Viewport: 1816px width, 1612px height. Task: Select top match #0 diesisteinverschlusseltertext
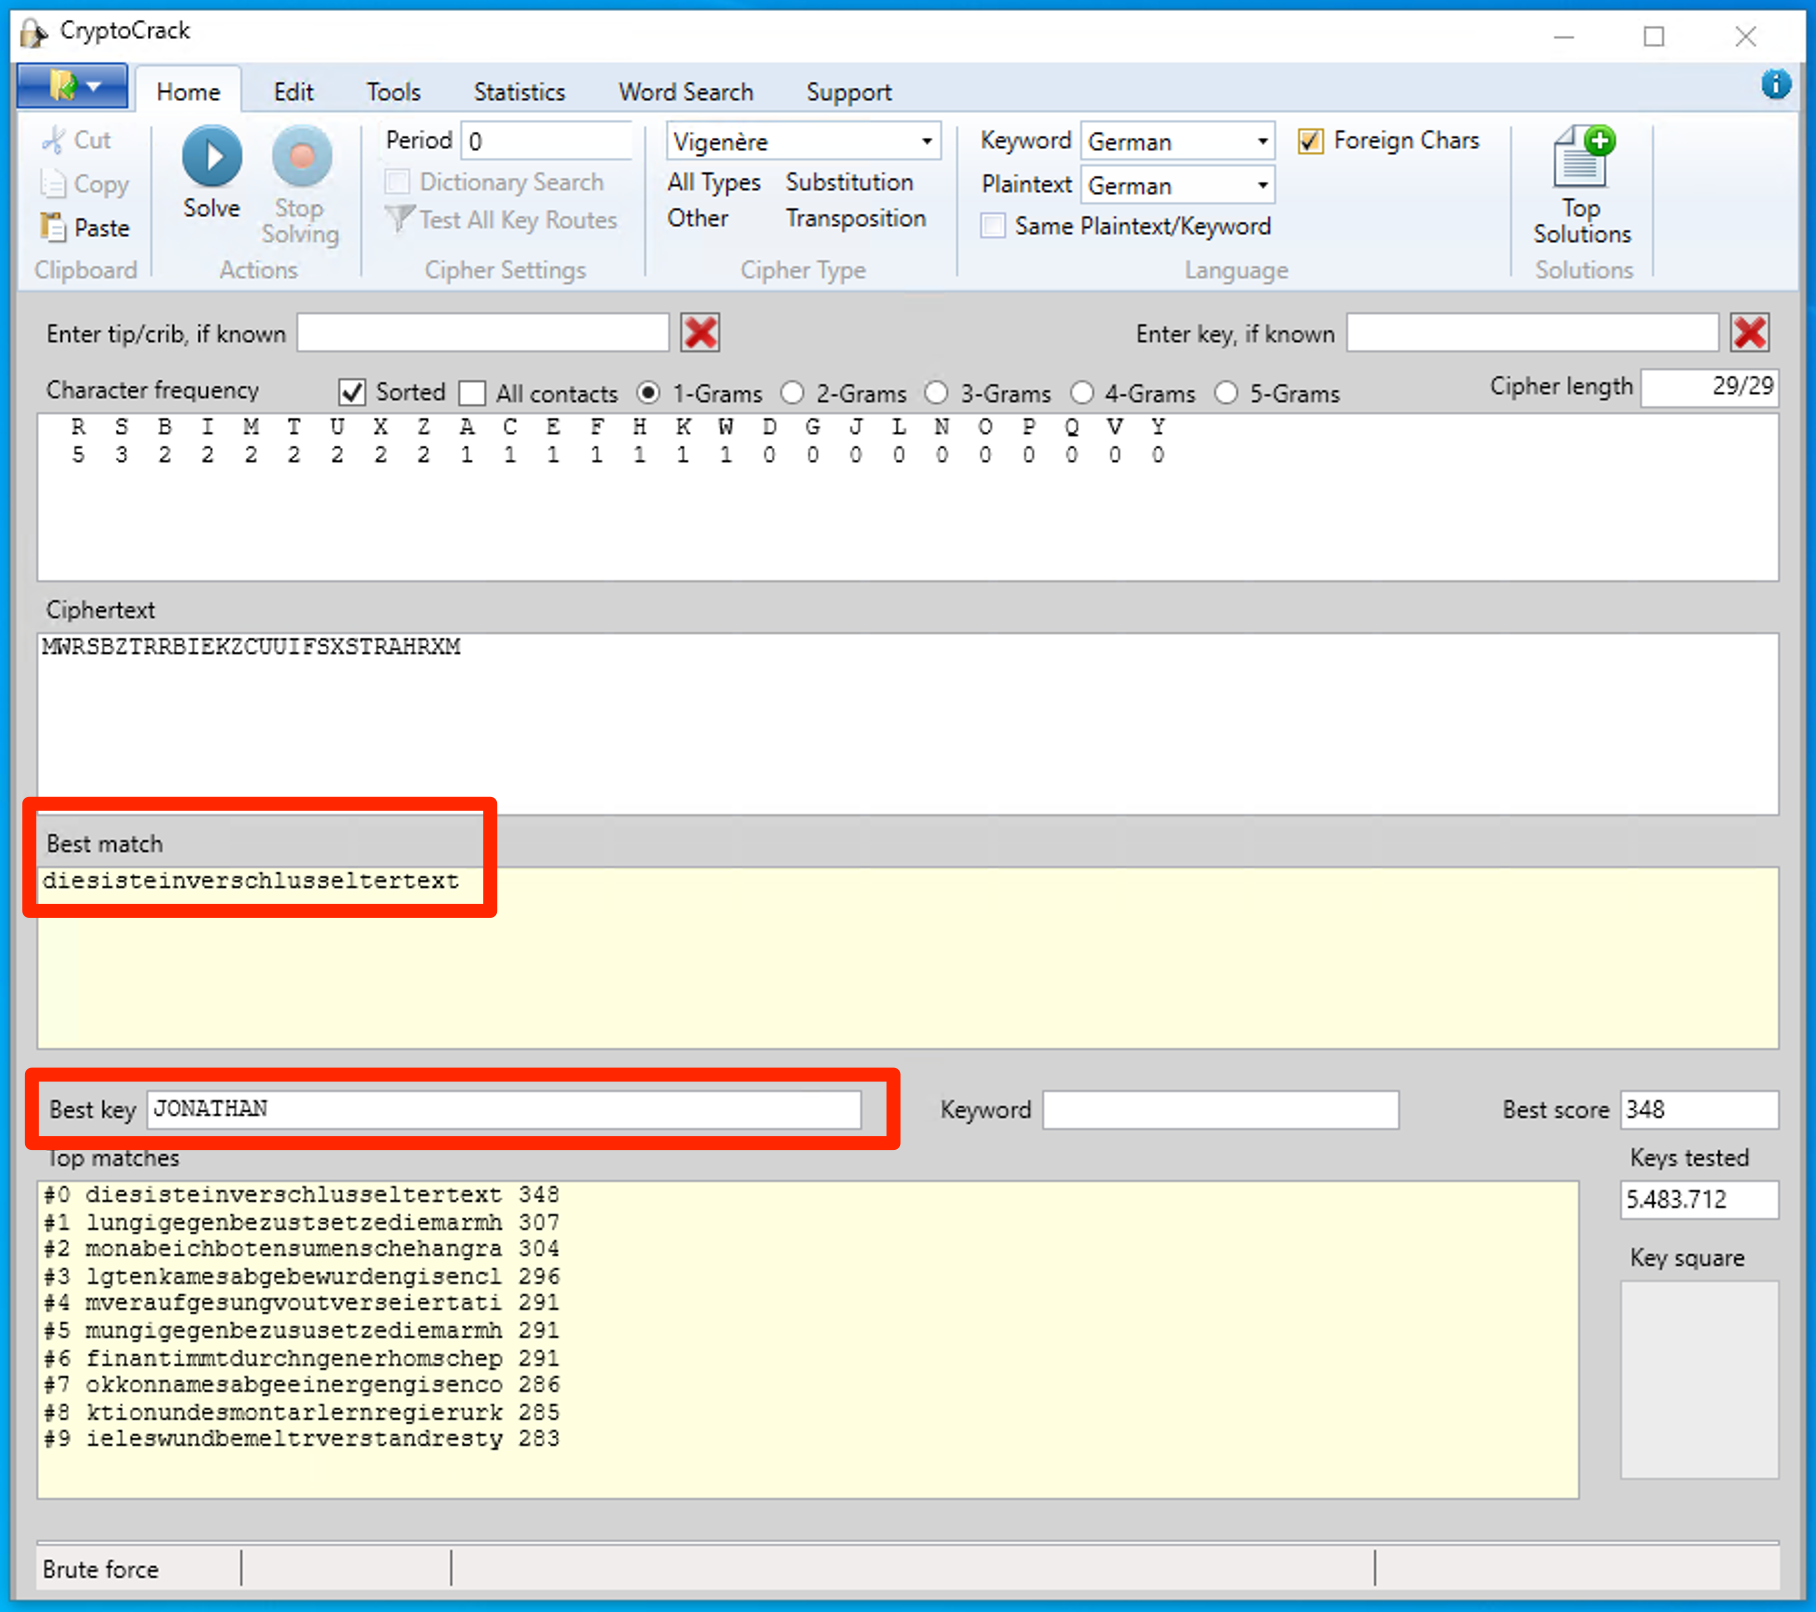[302, 1195]
